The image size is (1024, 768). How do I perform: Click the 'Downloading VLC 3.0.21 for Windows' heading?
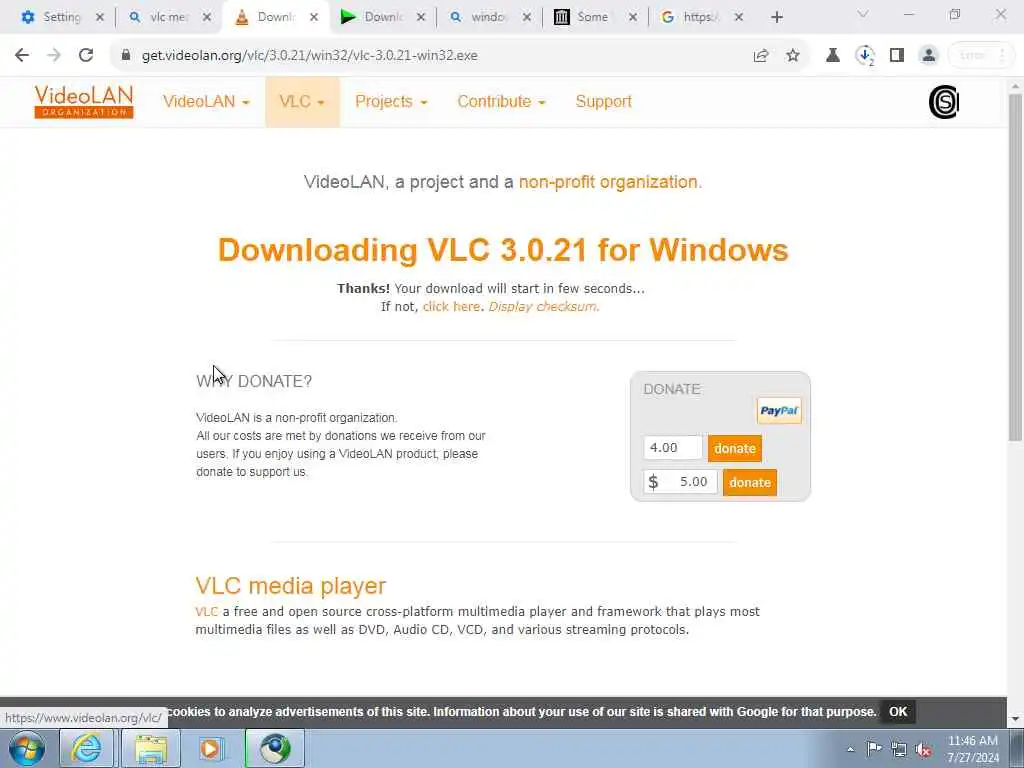coord(503,250)
